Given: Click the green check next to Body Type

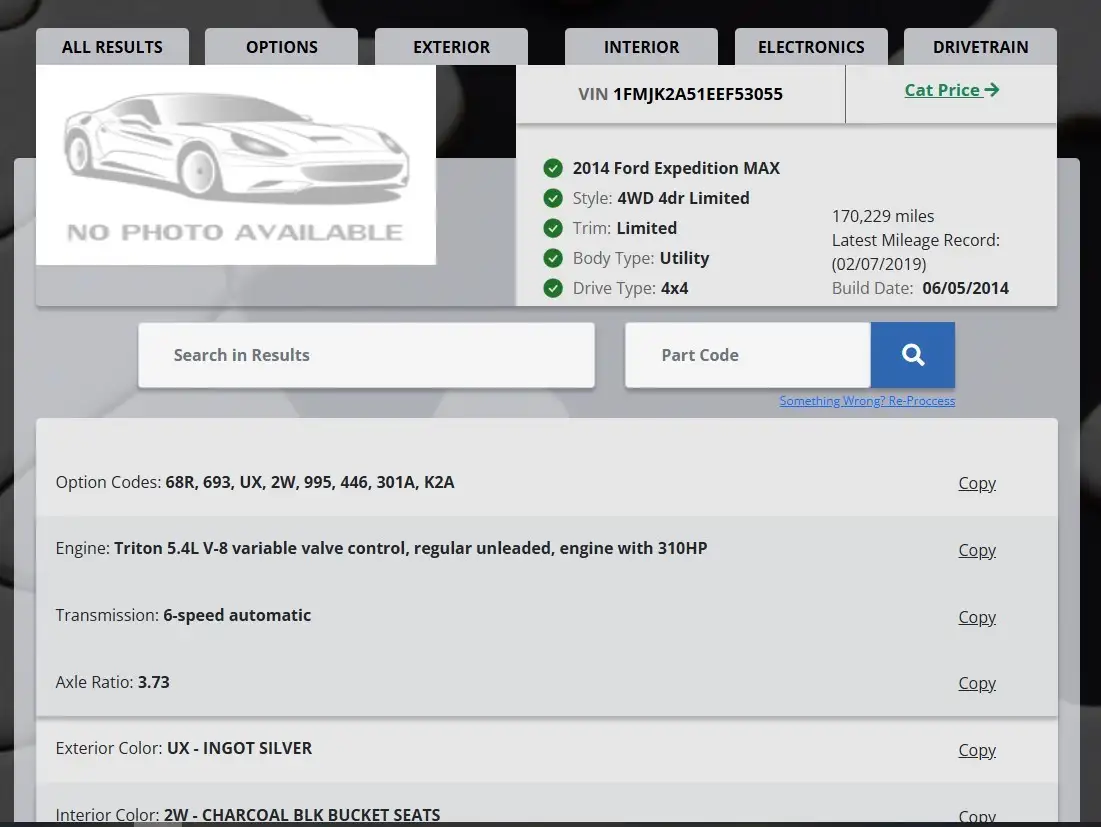Looking at the screenshot, I should pos(553,258).
